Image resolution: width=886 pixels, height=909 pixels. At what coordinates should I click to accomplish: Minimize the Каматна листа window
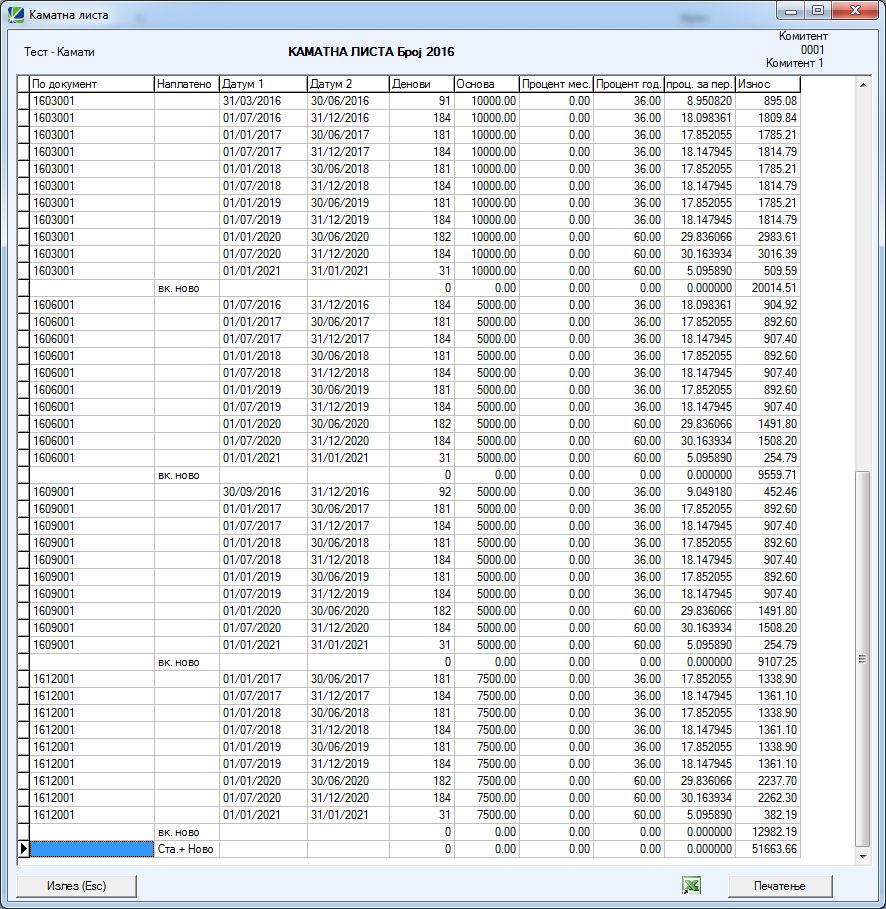pyautogui.click(x=791, y=10)
